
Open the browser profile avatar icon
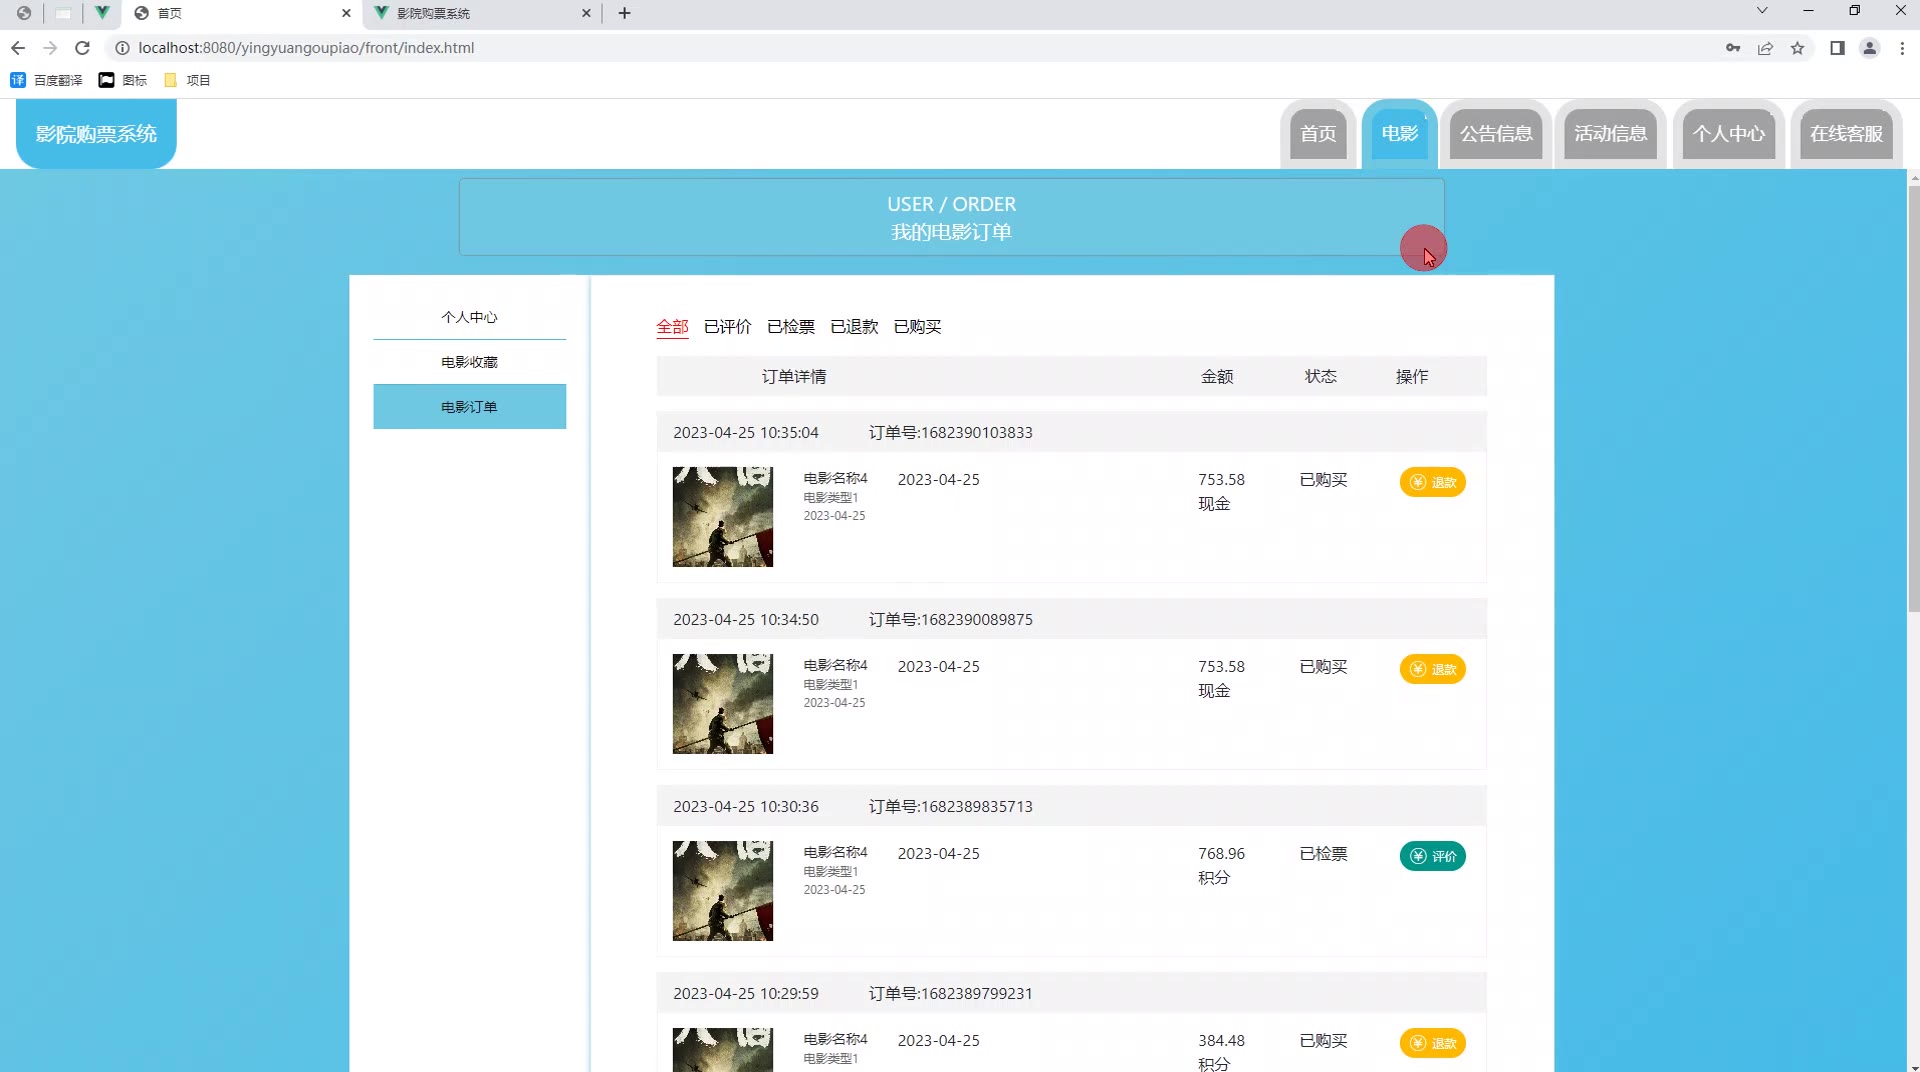click(1869, 48)
